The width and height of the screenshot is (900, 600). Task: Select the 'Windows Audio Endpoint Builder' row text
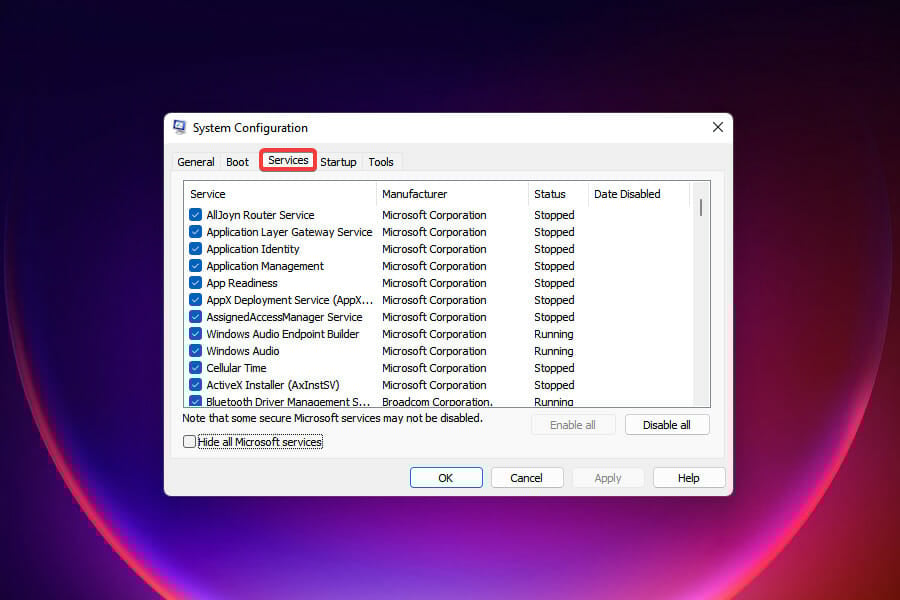point(282,334)
